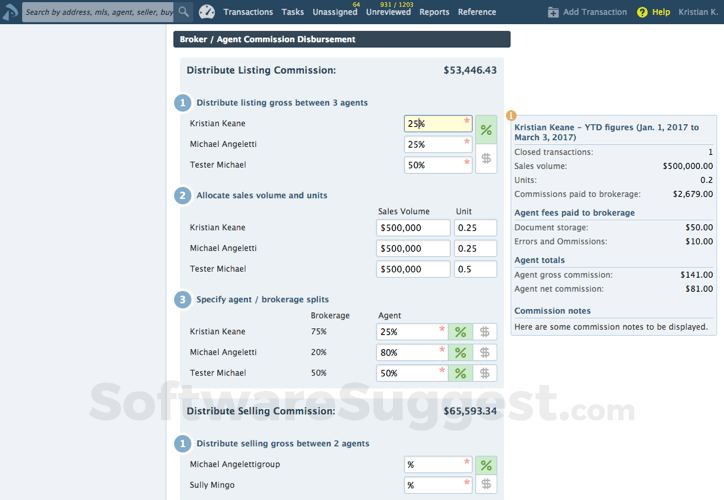The image size is (724, 500).
Task: Open the Reference menu
Action: point(477,12)
